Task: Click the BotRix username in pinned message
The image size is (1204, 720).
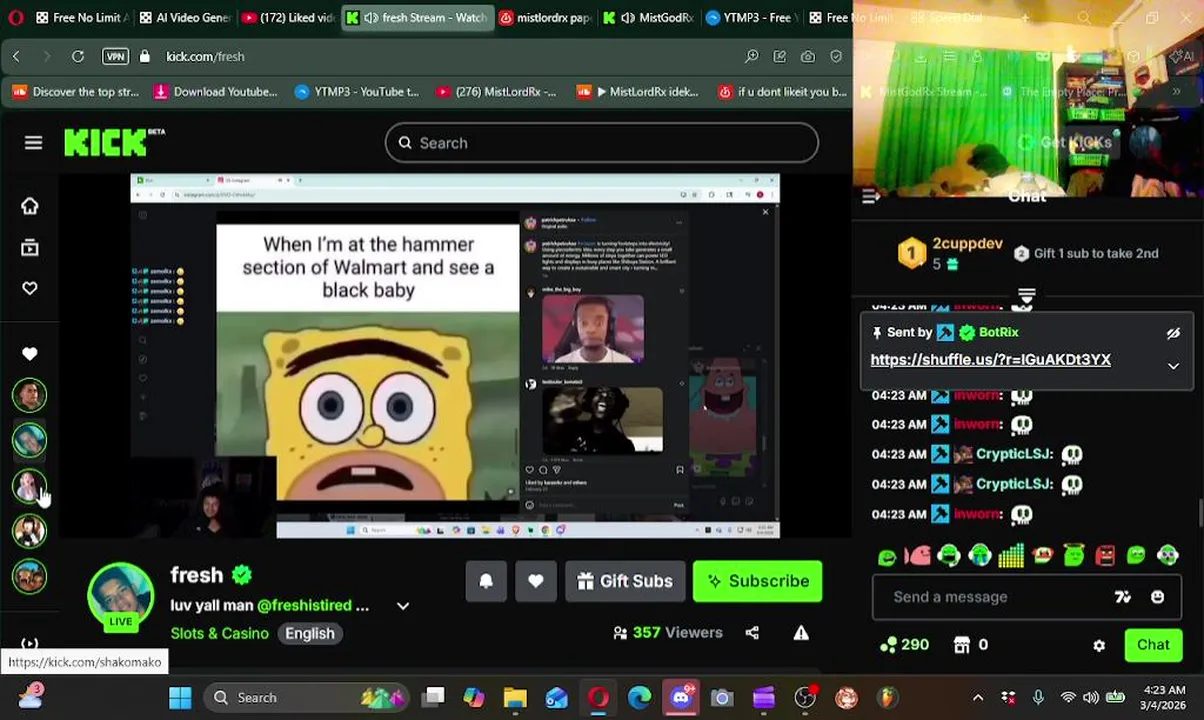Action: coord(999,332)
